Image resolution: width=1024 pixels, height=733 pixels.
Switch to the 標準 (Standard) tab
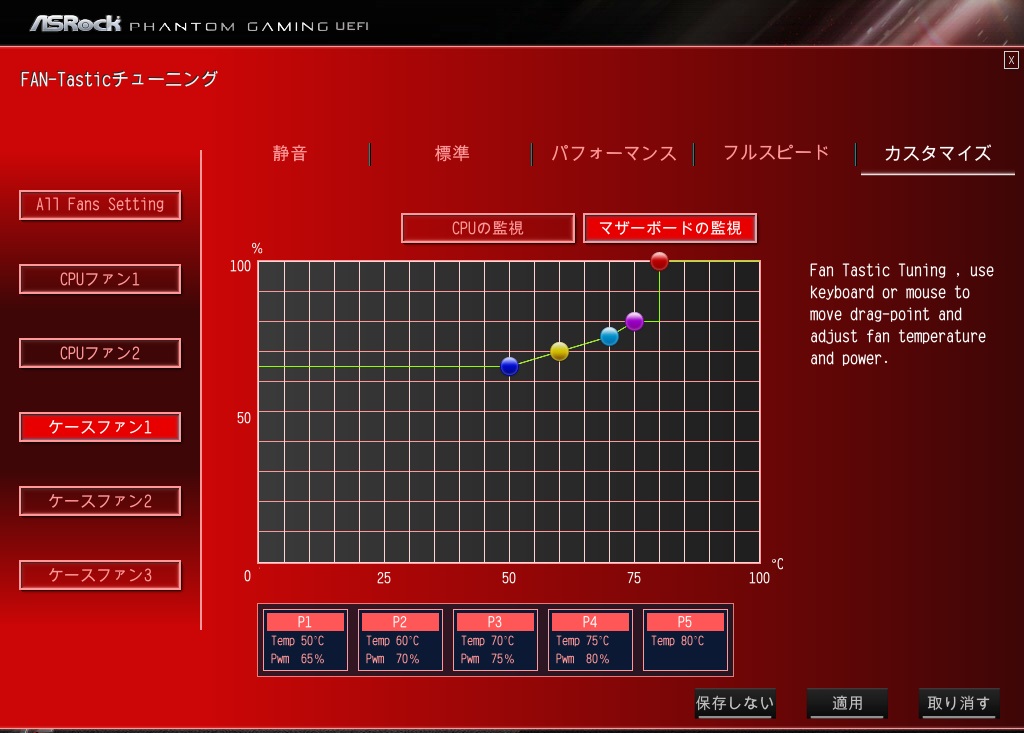tap(452, 153)
